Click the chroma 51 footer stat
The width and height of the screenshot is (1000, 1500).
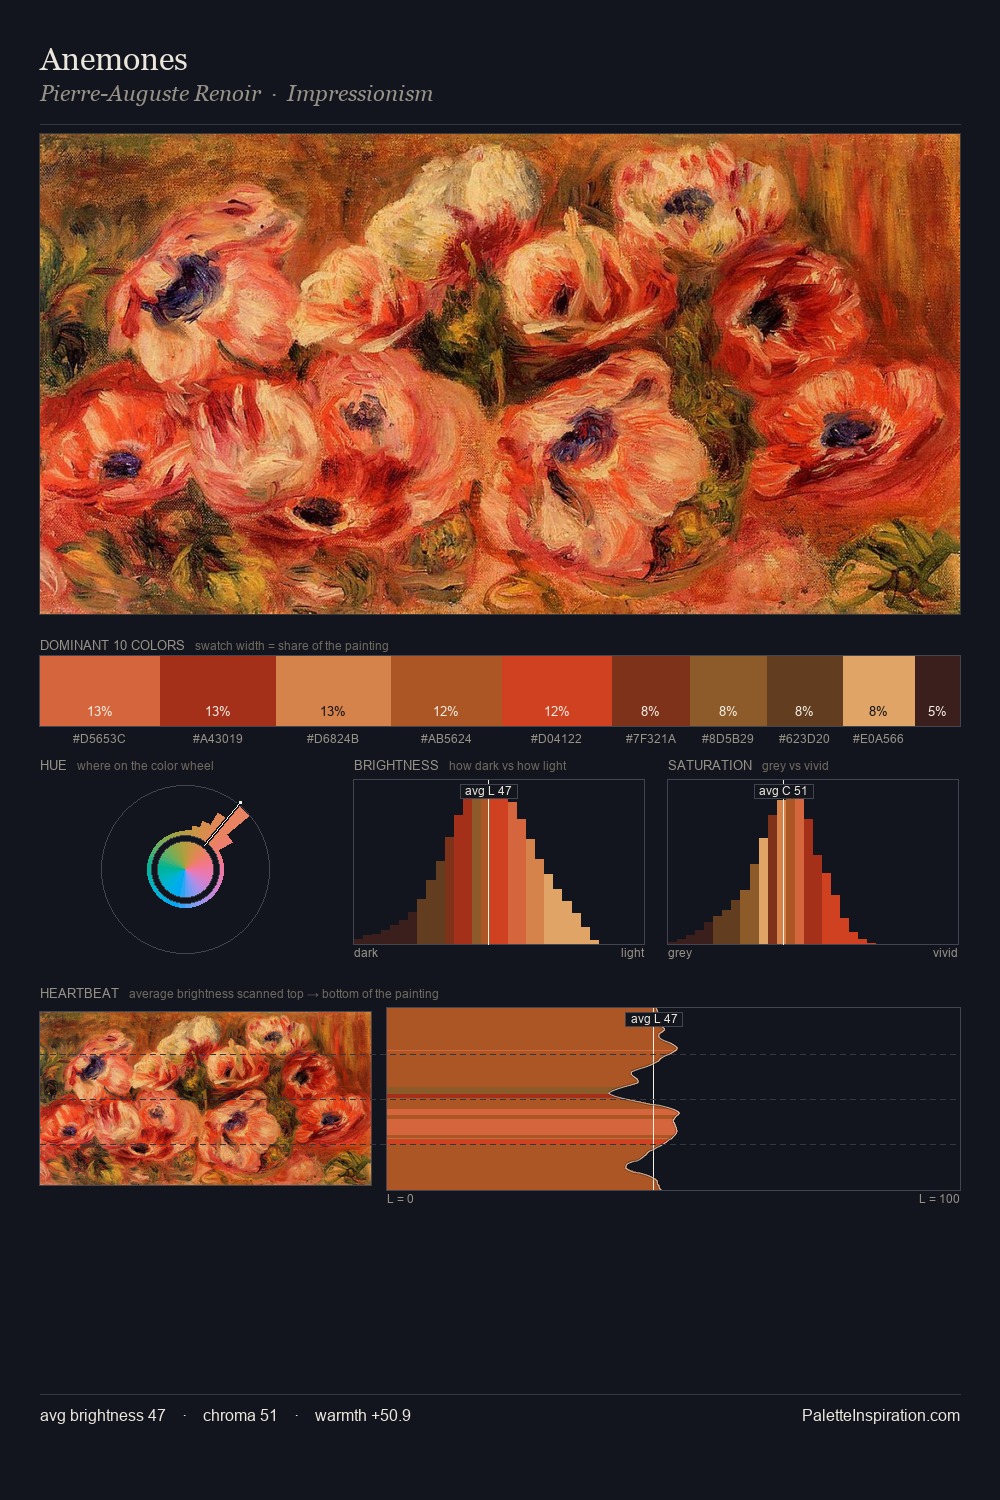pos(240,1415)
